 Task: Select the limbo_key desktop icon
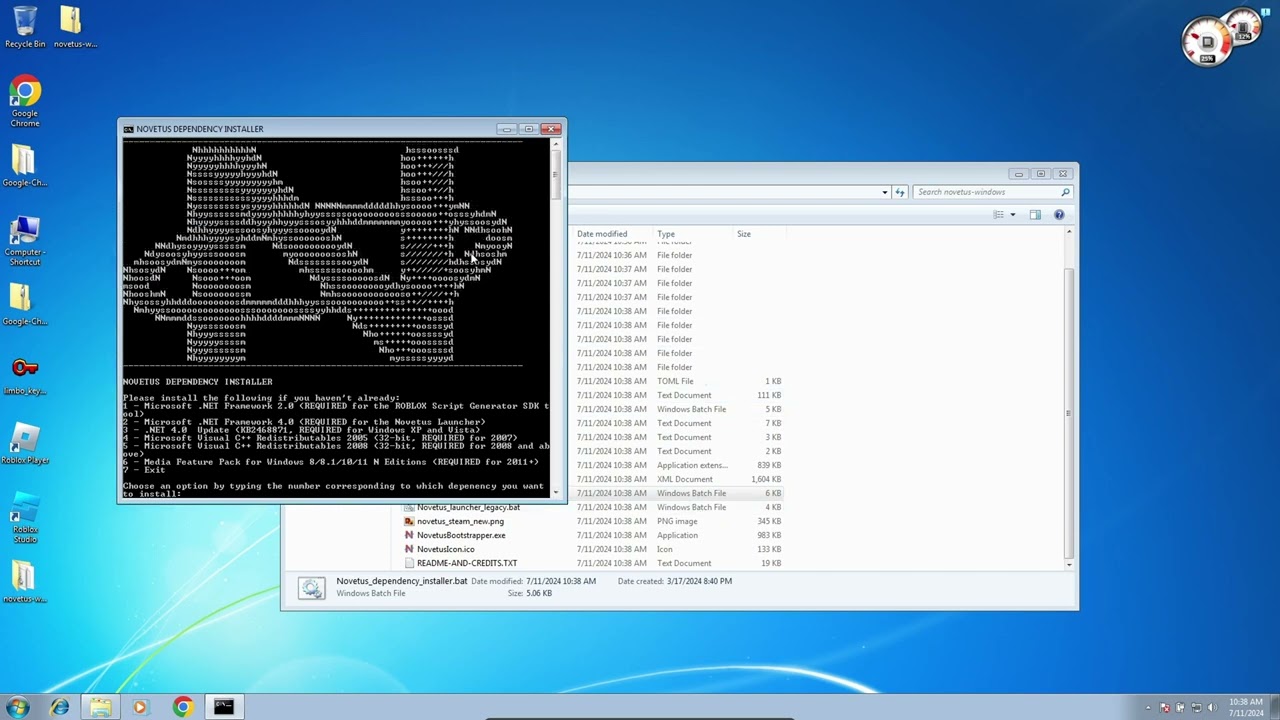pos(25,377)
